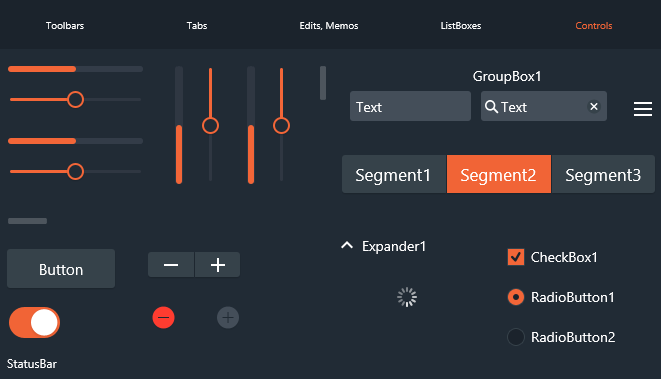Switch to the Tabs tab
Image resolution: width=661 pixels, height=379 pixels.
click(x=197, y=26)
